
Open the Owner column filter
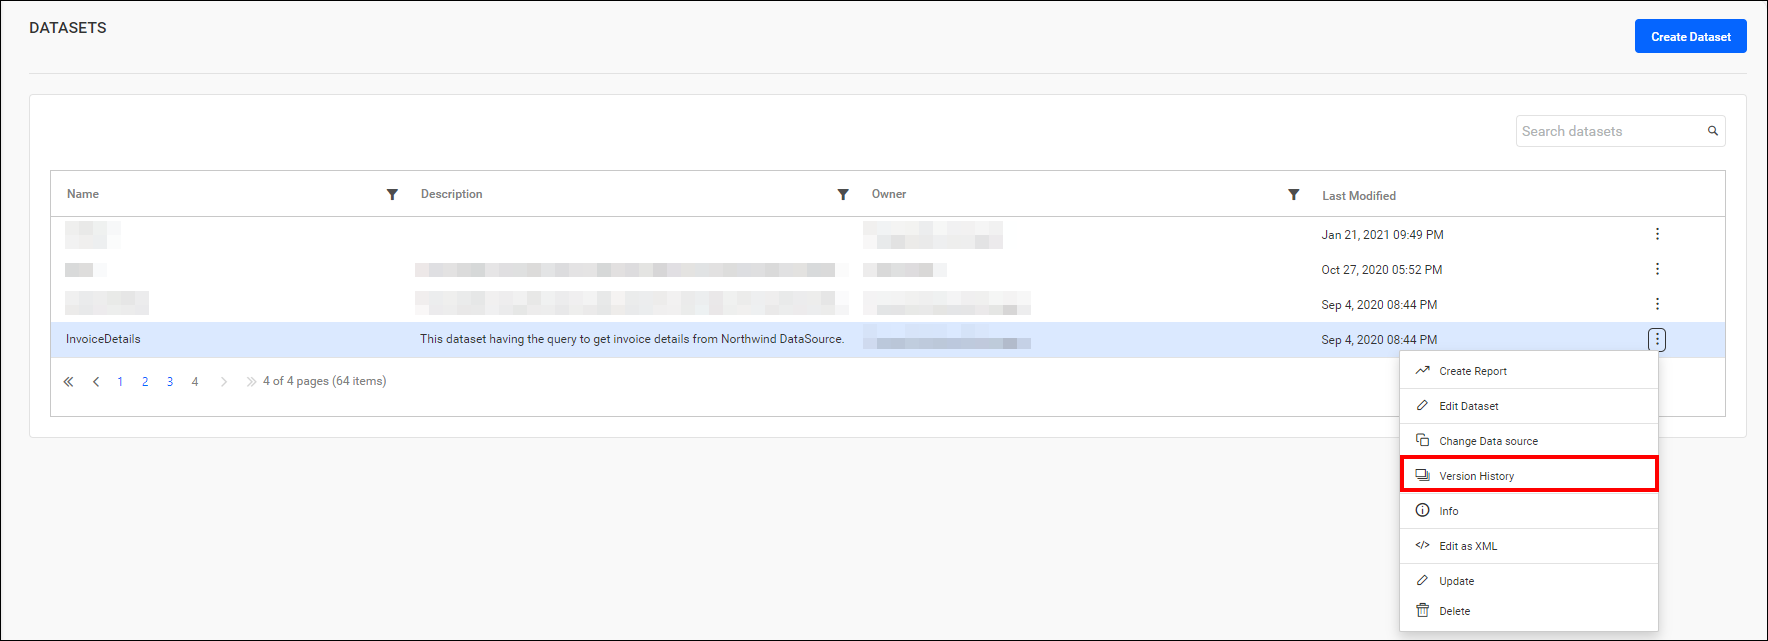(x=1294, y=194)
